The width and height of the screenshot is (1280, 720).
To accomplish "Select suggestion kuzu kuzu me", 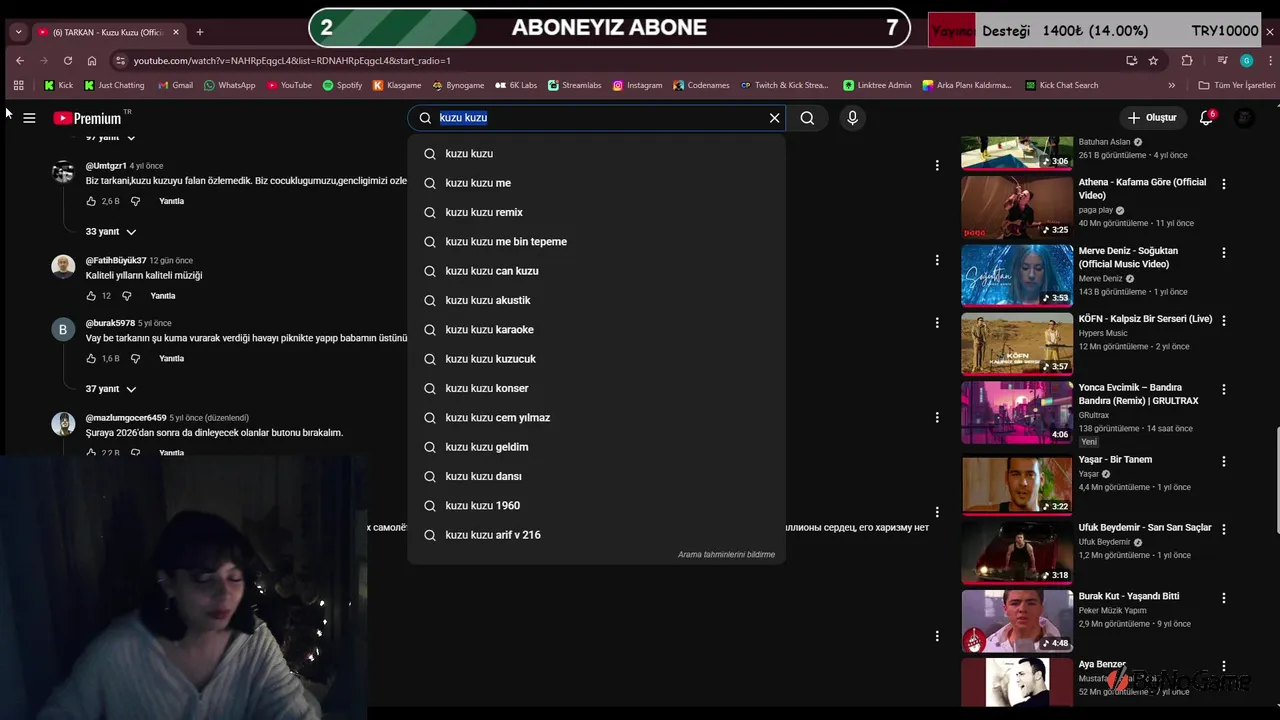I will click(x=596, y=183).
